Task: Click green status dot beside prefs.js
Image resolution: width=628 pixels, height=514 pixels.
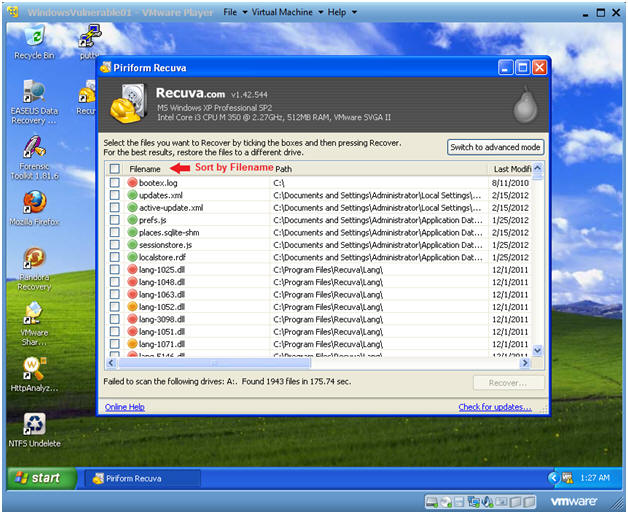Action: [x=132, y=220]
